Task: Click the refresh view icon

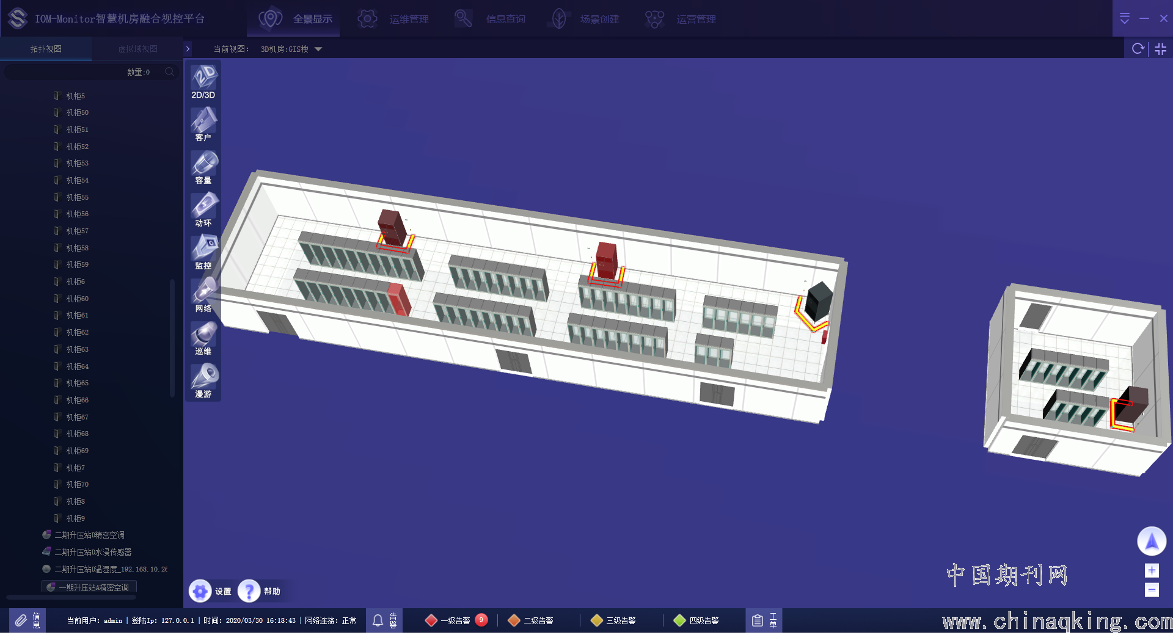Action: [x=1138, y=49]
